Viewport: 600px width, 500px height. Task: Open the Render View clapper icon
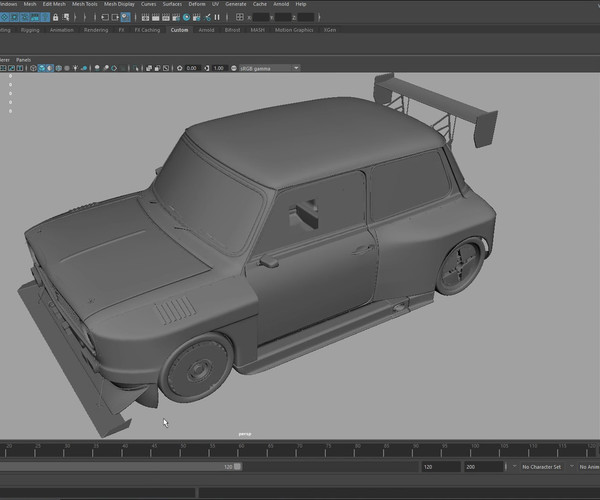pyautogui.click(x=145, y=17)
